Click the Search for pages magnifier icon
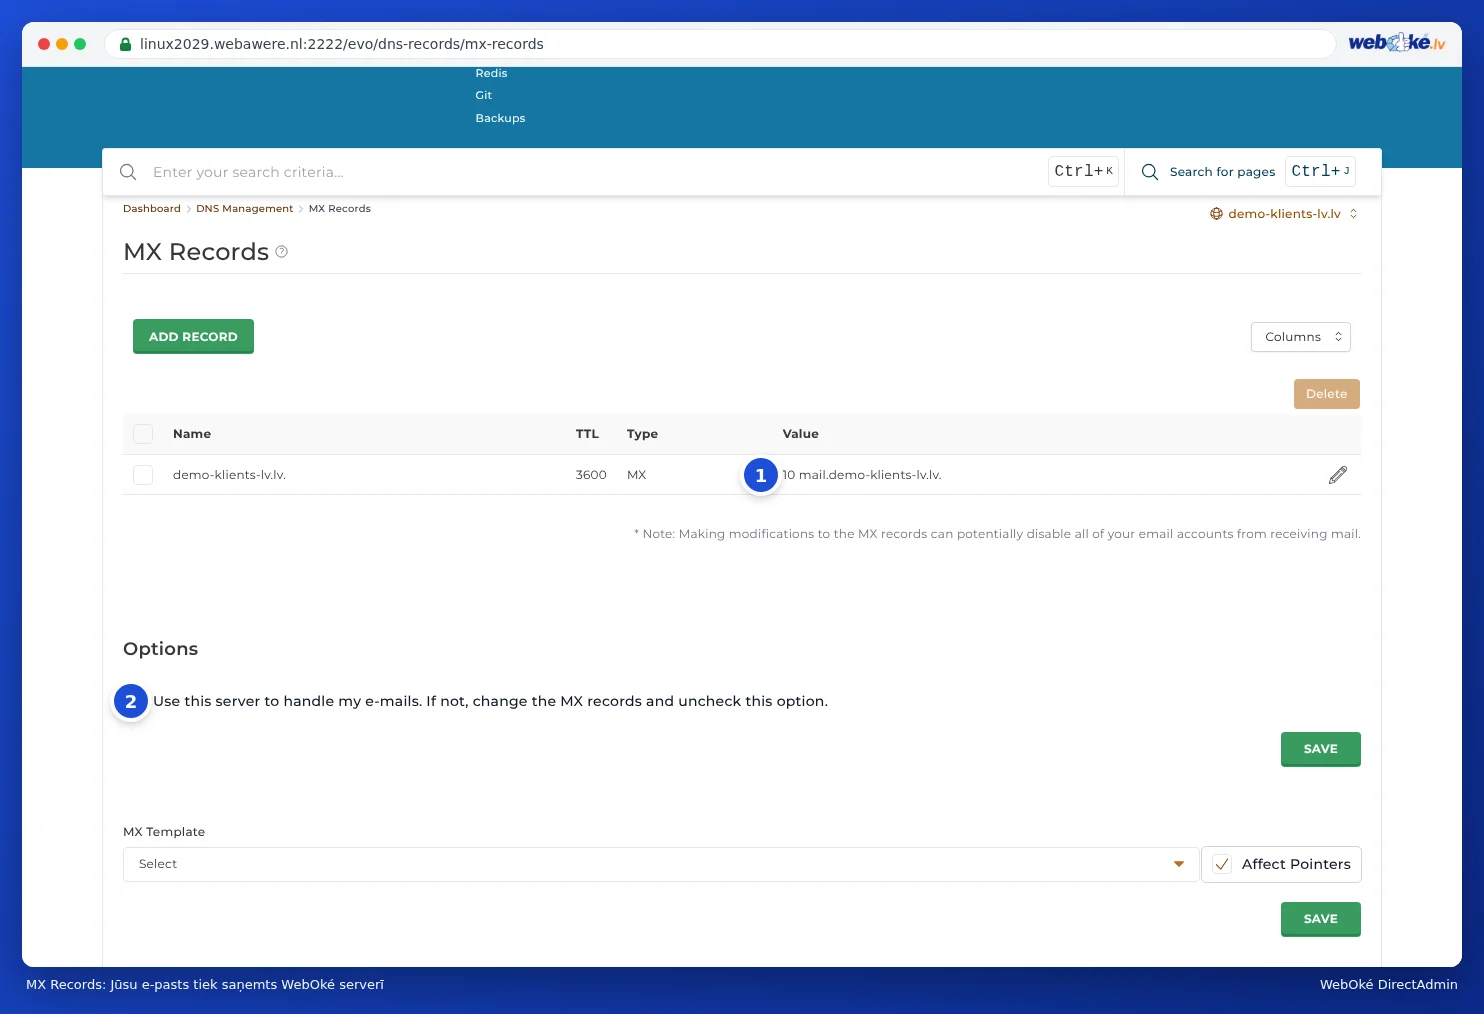 tap(1150, 172)
